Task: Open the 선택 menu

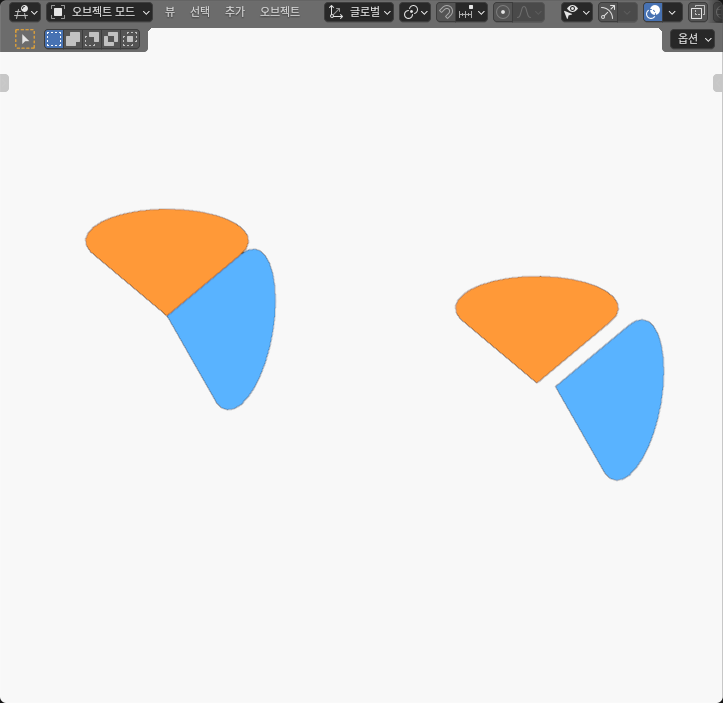Action: point(200,12)
